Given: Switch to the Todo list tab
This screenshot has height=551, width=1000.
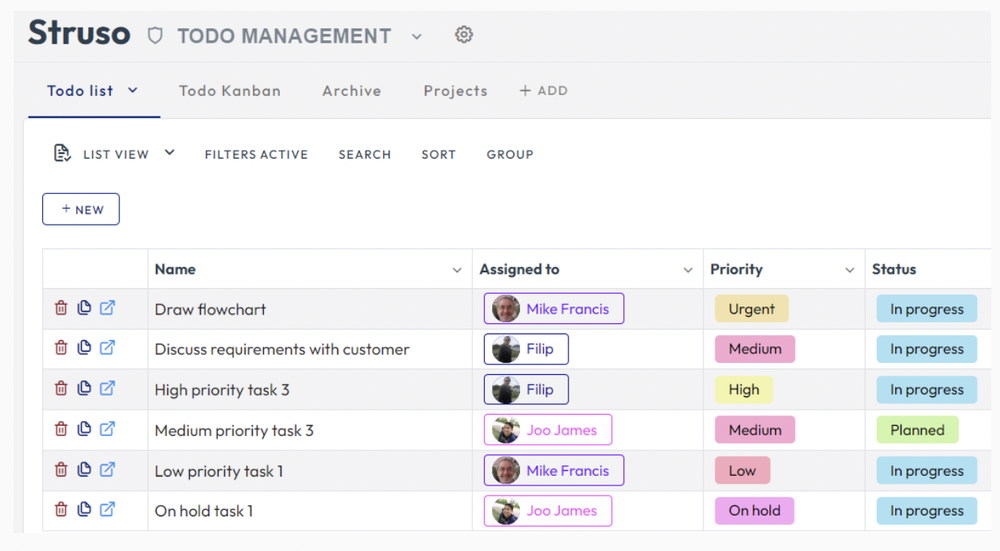Looking at the screenshot, I should [x=80, y=91].
